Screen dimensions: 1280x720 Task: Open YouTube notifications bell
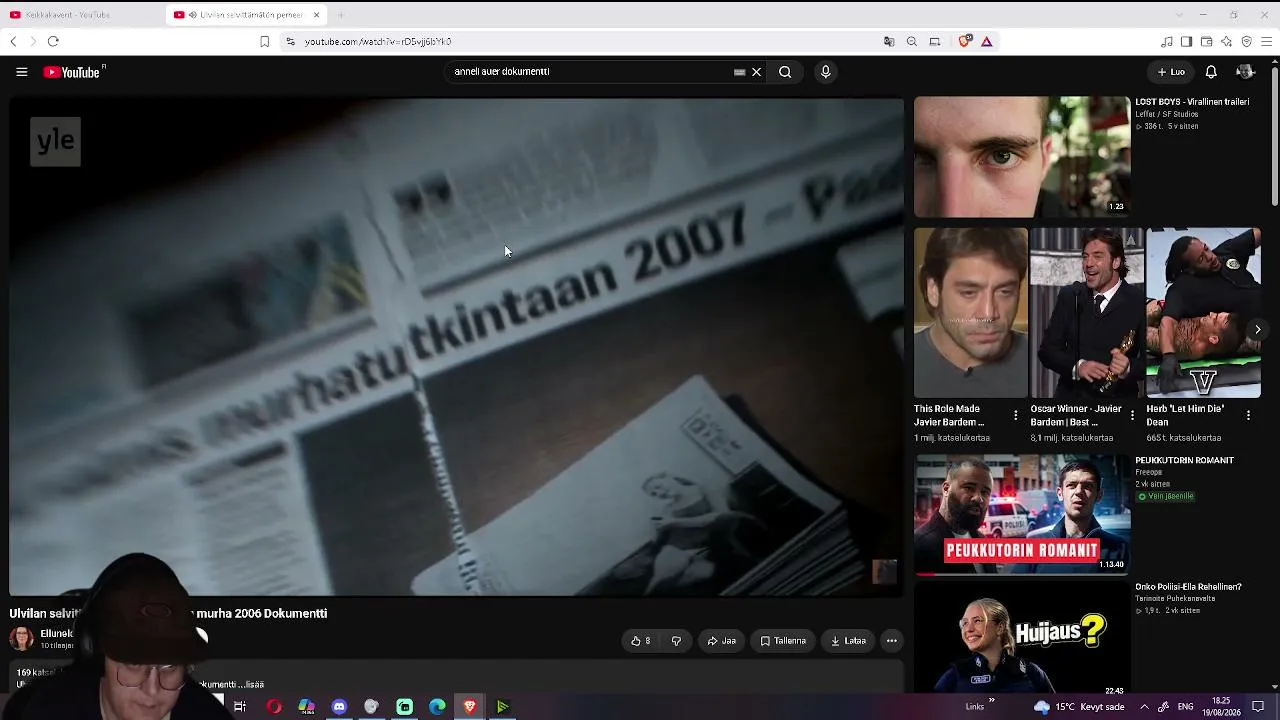(1211, 72)
